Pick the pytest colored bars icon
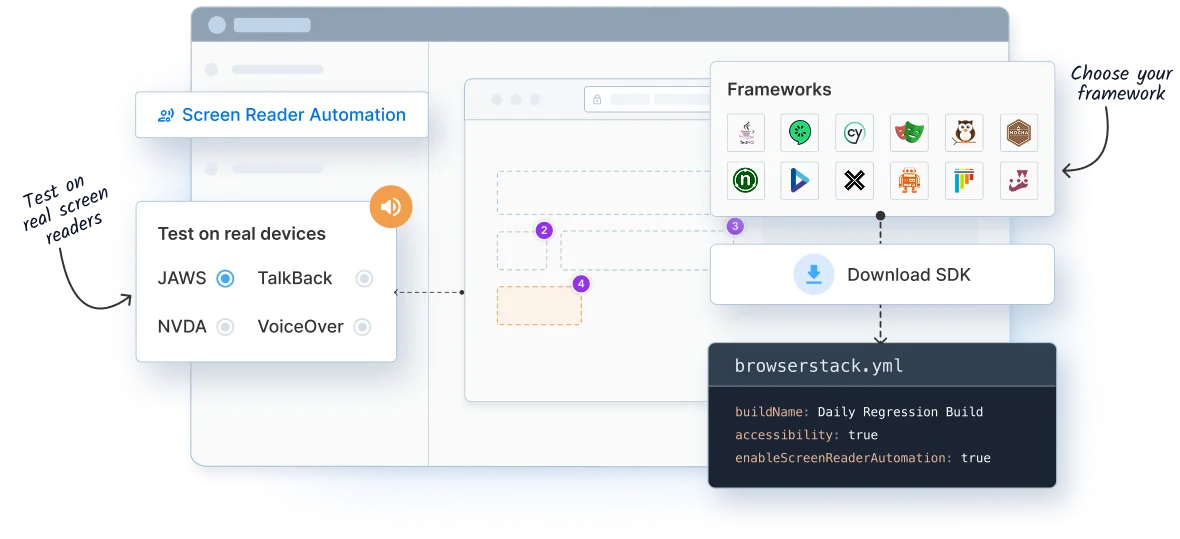Image resolution: width=1180 pixels, height=539 pixels. click(964, 181)
